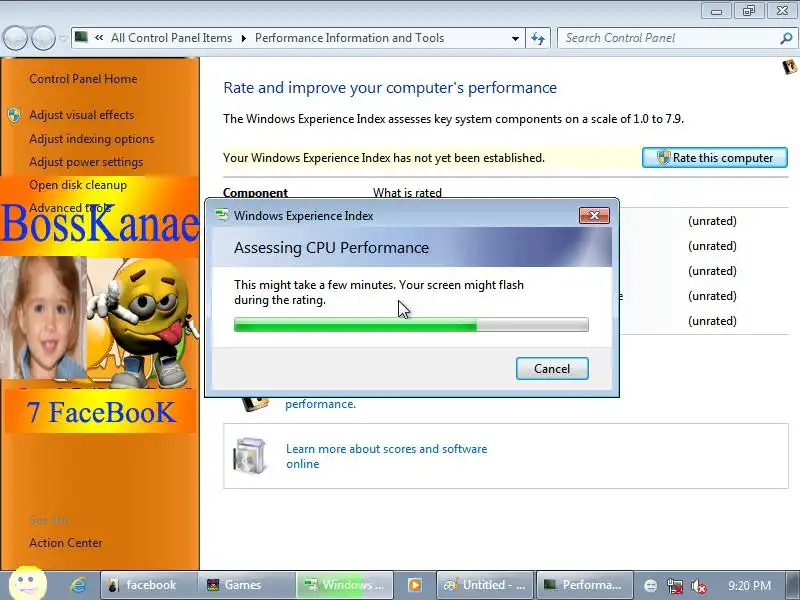Click the icon left of performance link
Screen dimensions: 800x600
255,404
